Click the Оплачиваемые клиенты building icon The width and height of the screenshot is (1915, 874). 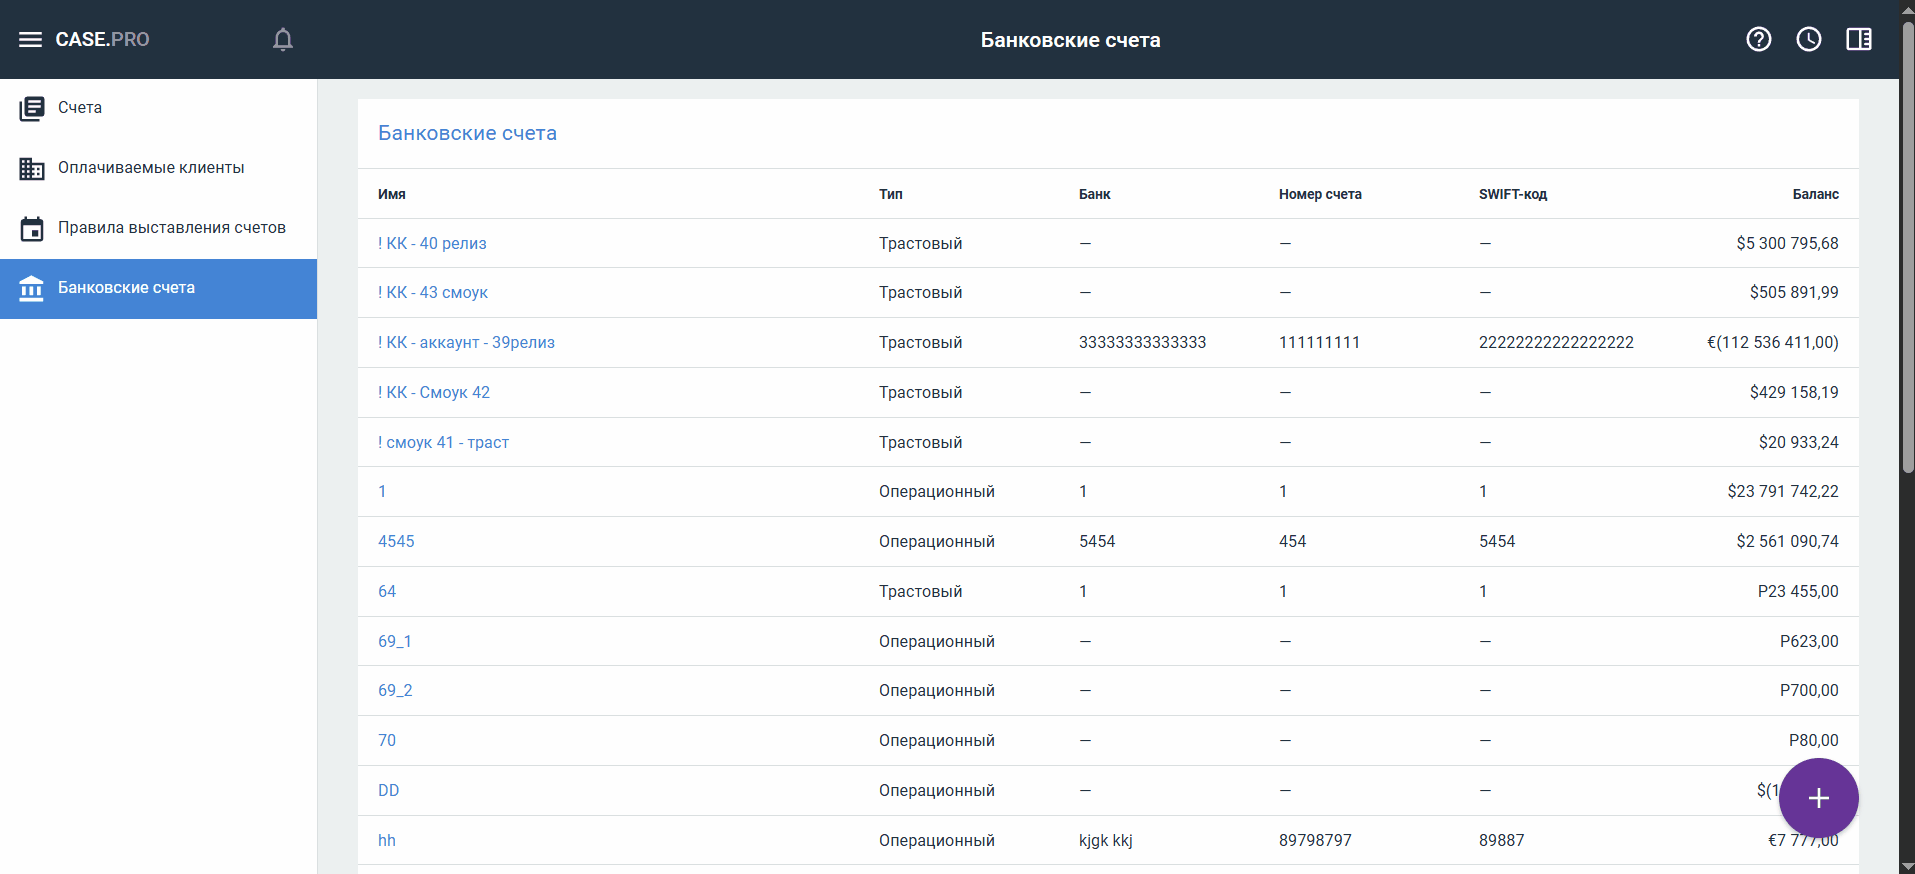click(32, 168)
